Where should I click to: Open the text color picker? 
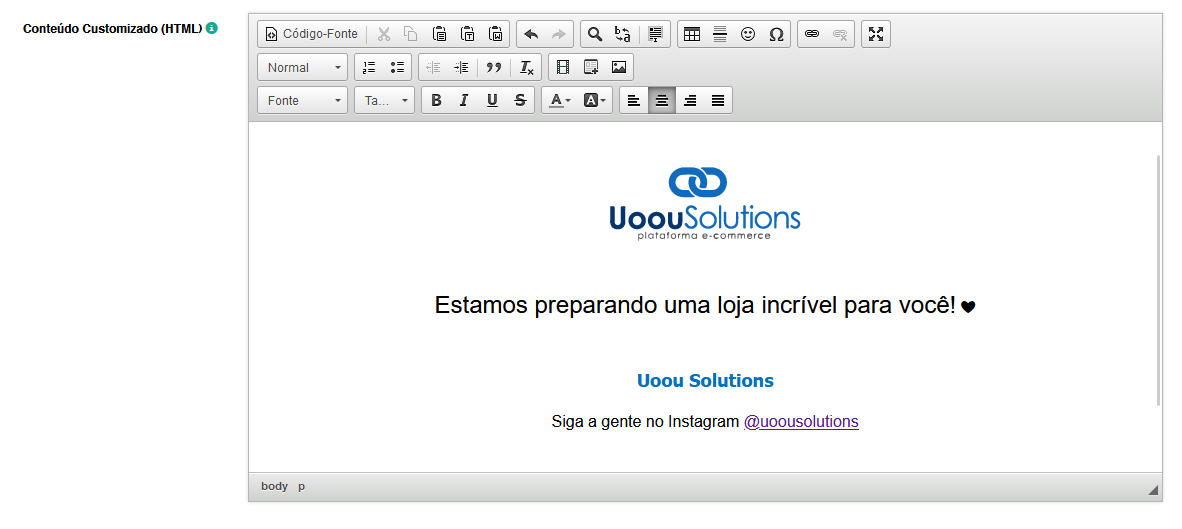point(559,100)
